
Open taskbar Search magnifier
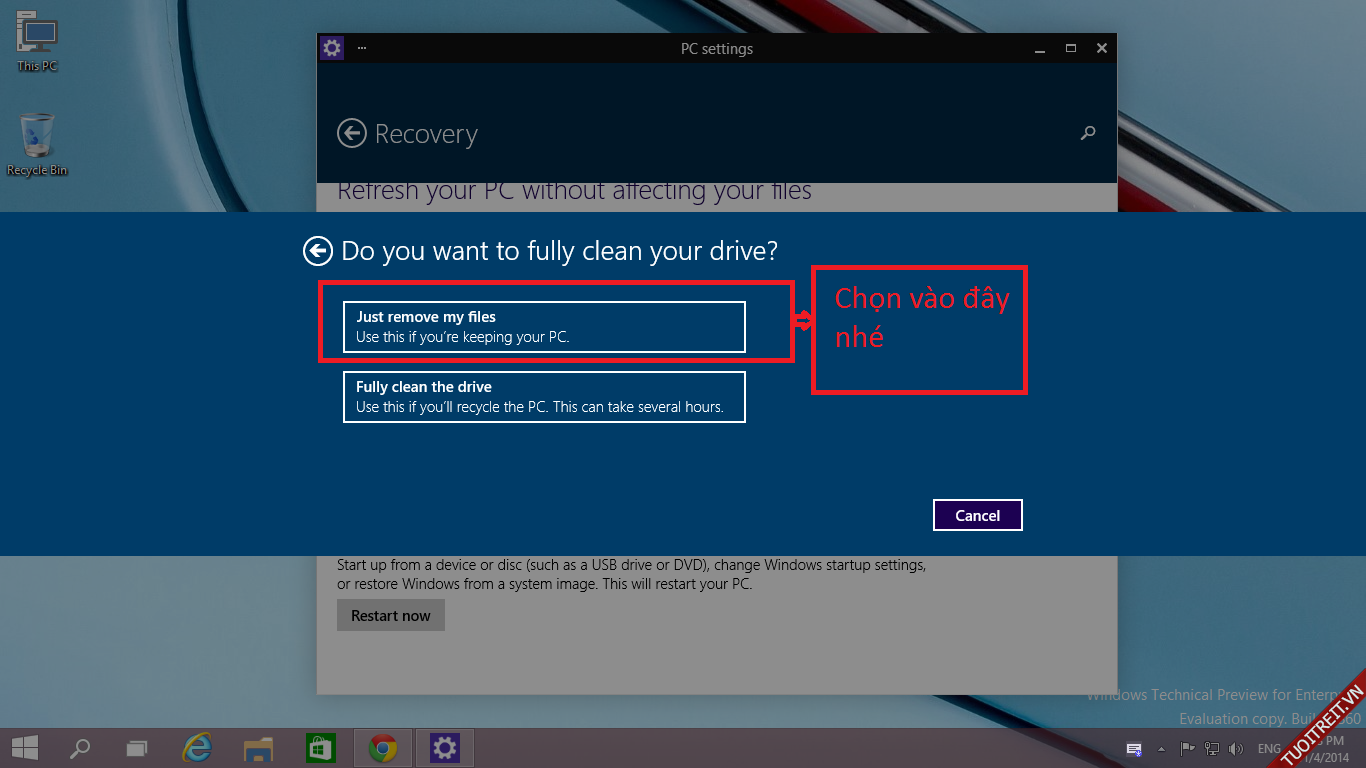[80, 748]
